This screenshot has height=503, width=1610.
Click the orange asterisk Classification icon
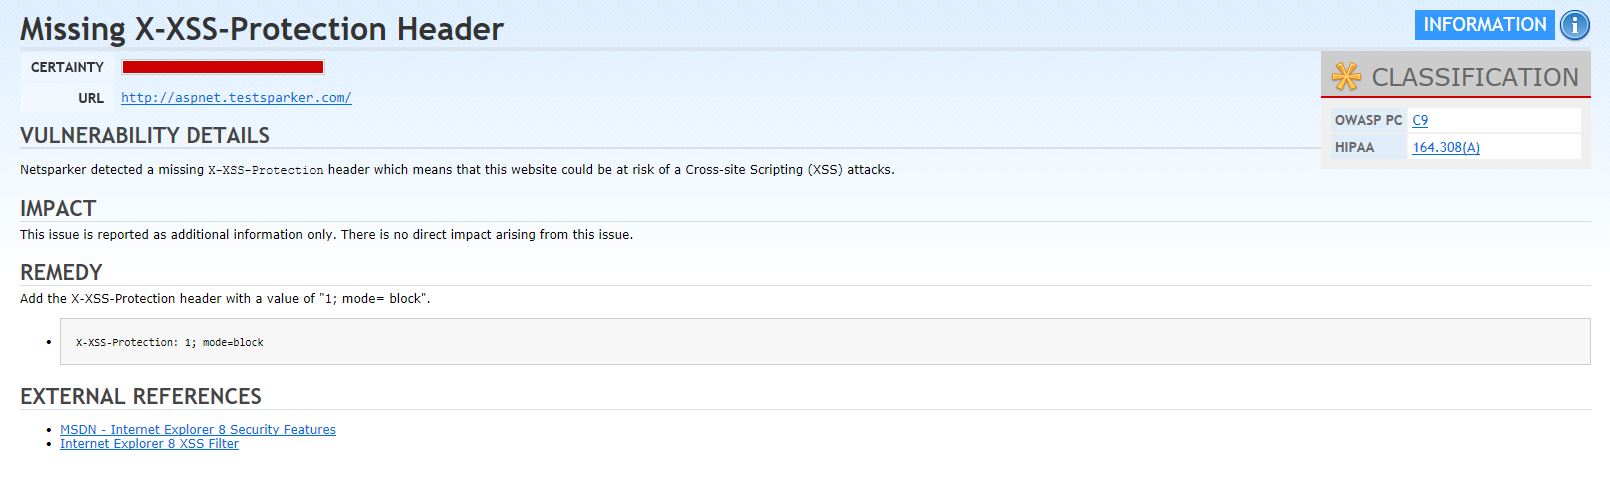(x=1346, y=77)
